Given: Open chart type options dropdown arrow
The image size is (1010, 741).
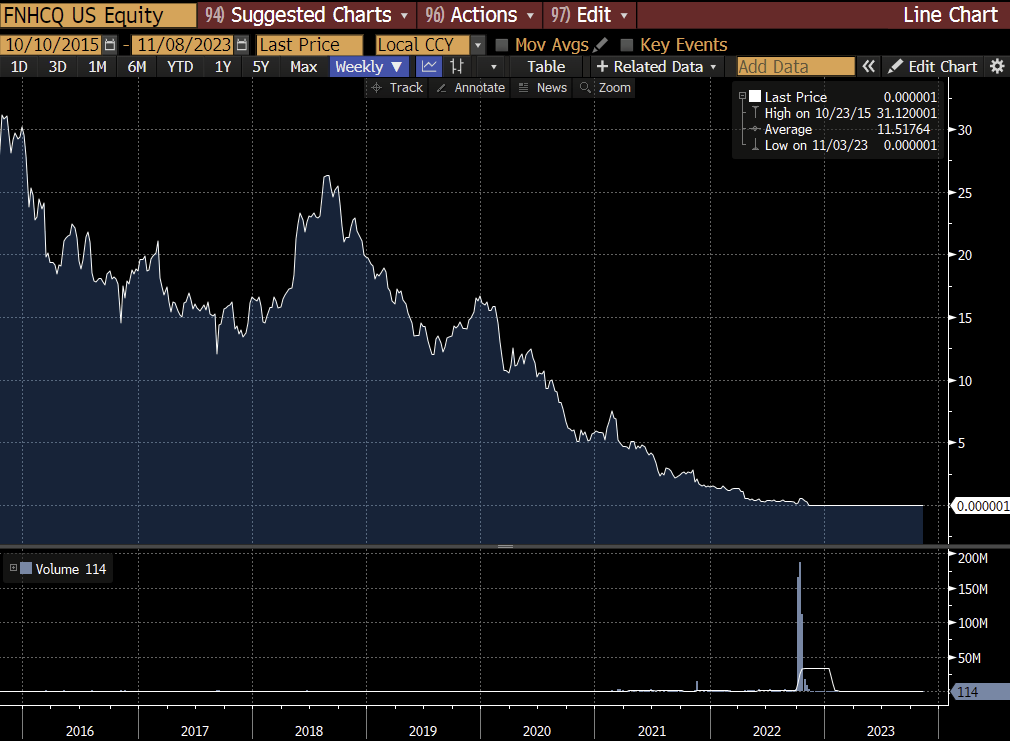Looking at the screenshot, I should click(493, 66).
